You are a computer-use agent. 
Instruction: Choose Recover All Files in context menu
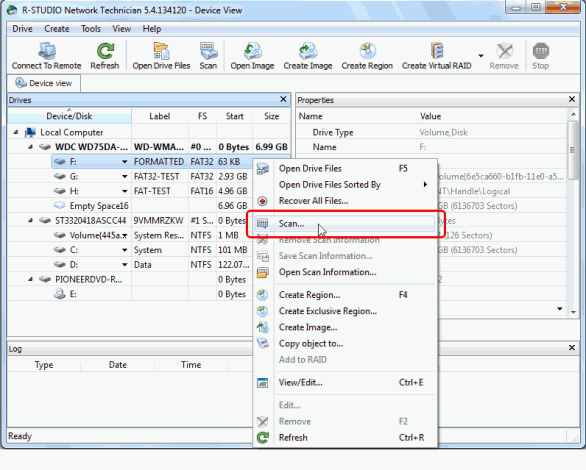pos(345,201)
